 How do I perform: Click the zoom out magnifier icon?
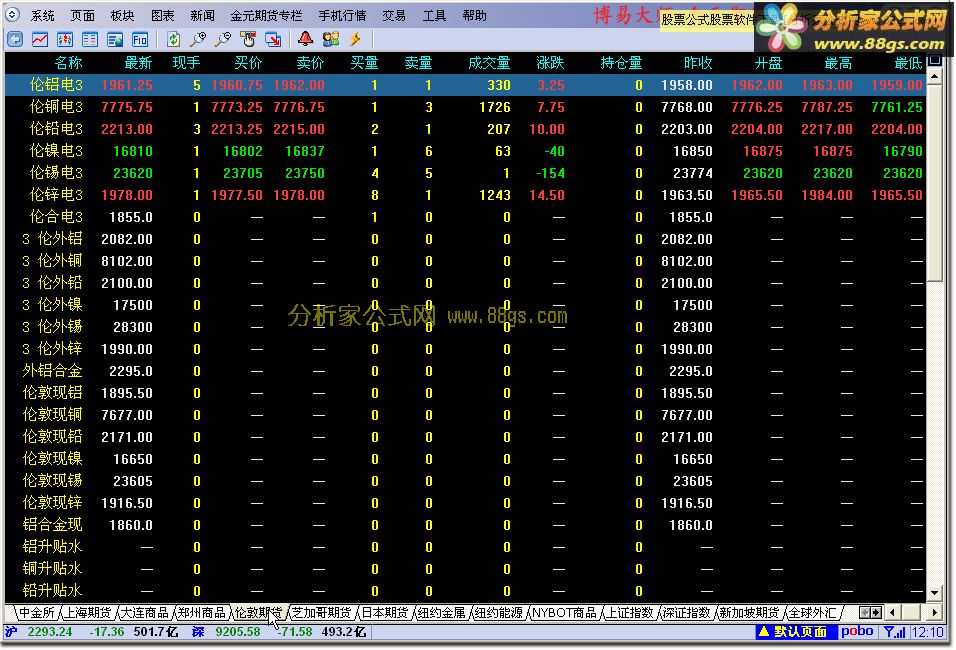(x=223, y=40)
